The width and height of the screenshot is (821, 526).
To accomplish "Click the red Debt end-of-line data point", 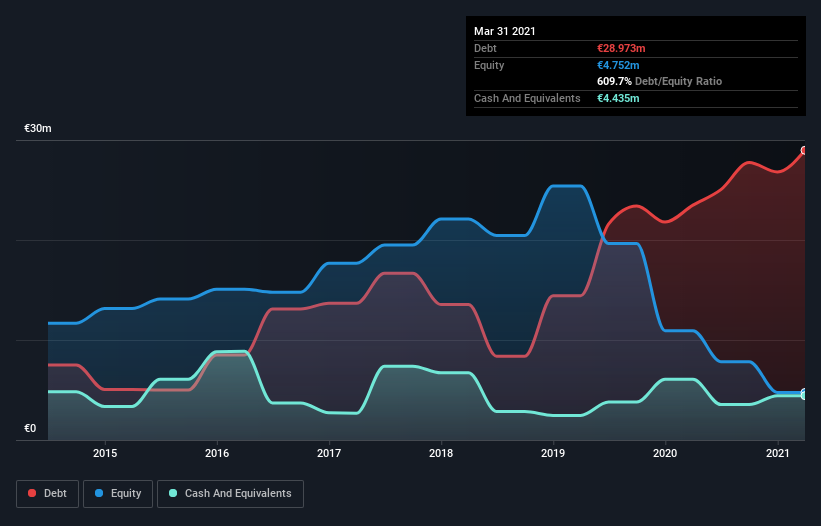I will point(804,151).
